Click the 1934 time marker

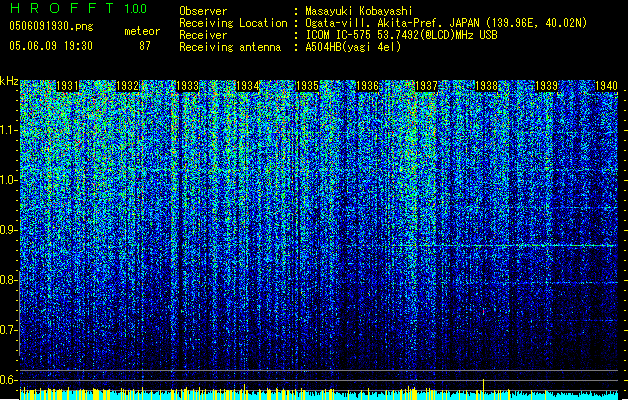pos(248,86)
